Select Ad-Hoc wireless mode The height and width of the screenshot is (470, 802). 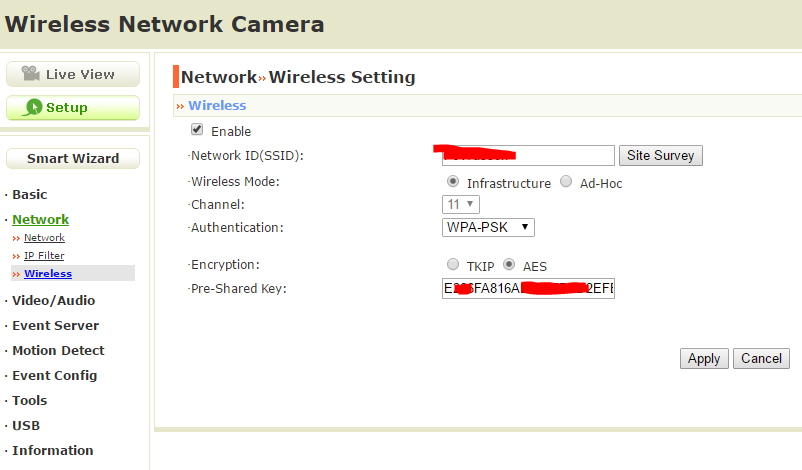pyautogui.click(x=566, y=182)
